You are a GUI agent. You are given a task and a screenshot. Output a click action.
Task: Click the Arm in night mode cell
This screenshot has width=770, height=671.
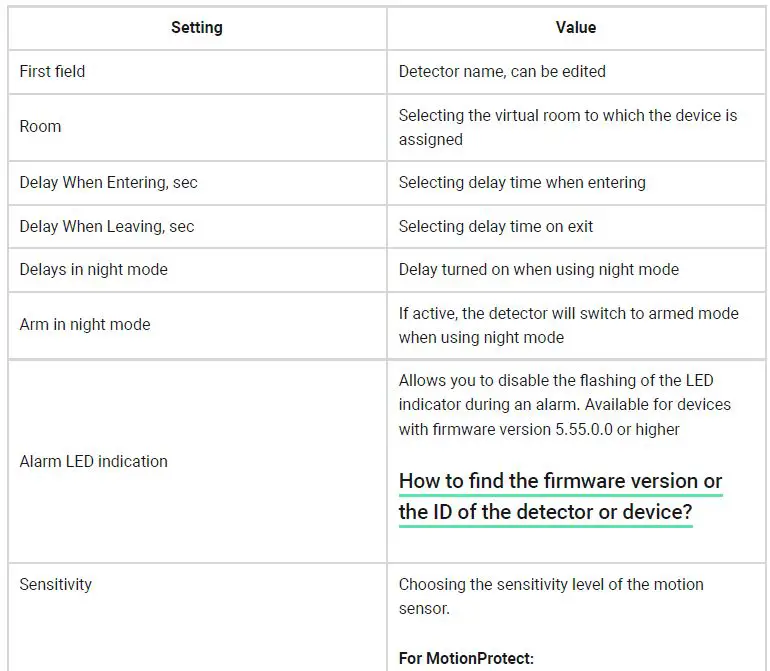(85, 324)
